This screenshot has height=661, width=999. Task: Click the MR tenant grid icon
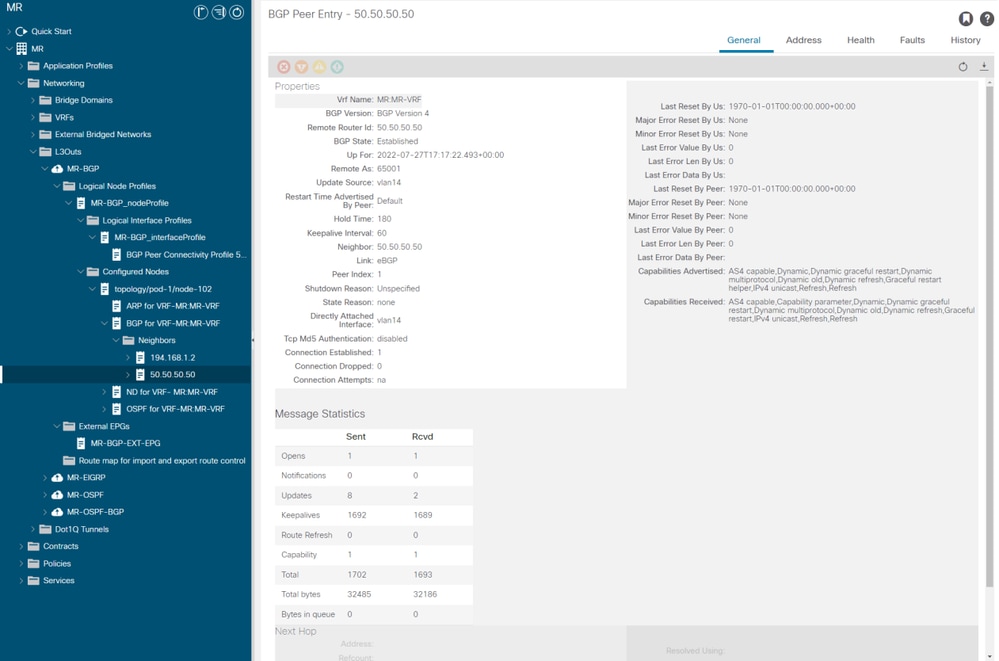(22, 48)
